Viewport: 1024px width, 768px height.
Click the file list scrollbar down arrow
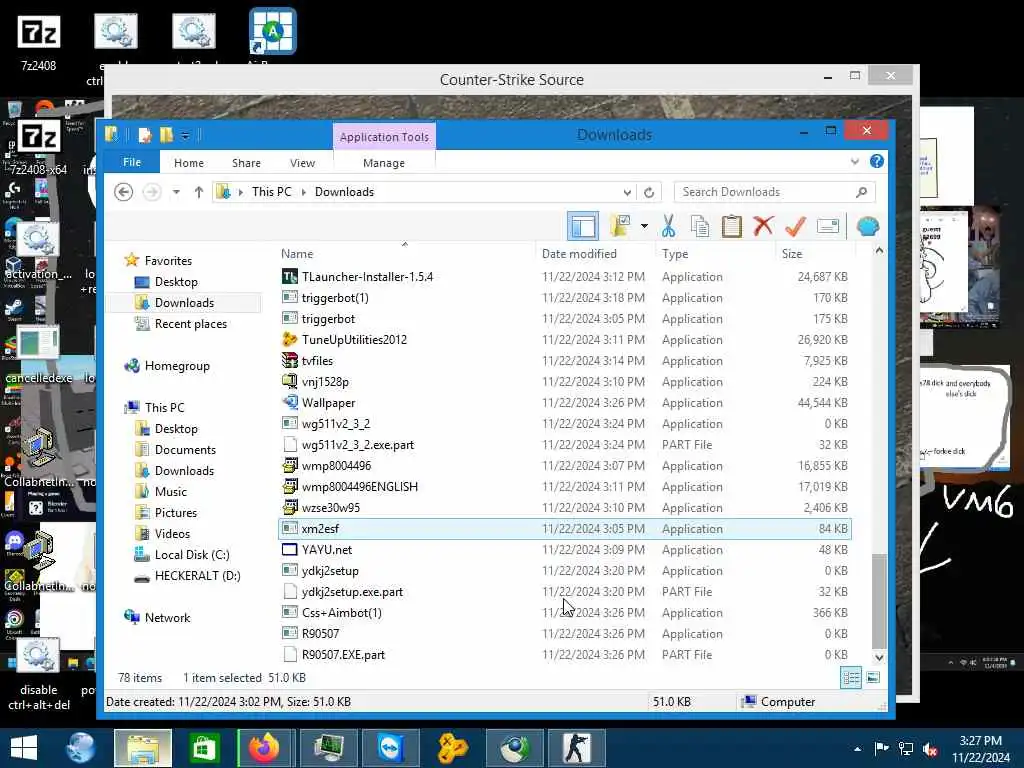(879, 658)
